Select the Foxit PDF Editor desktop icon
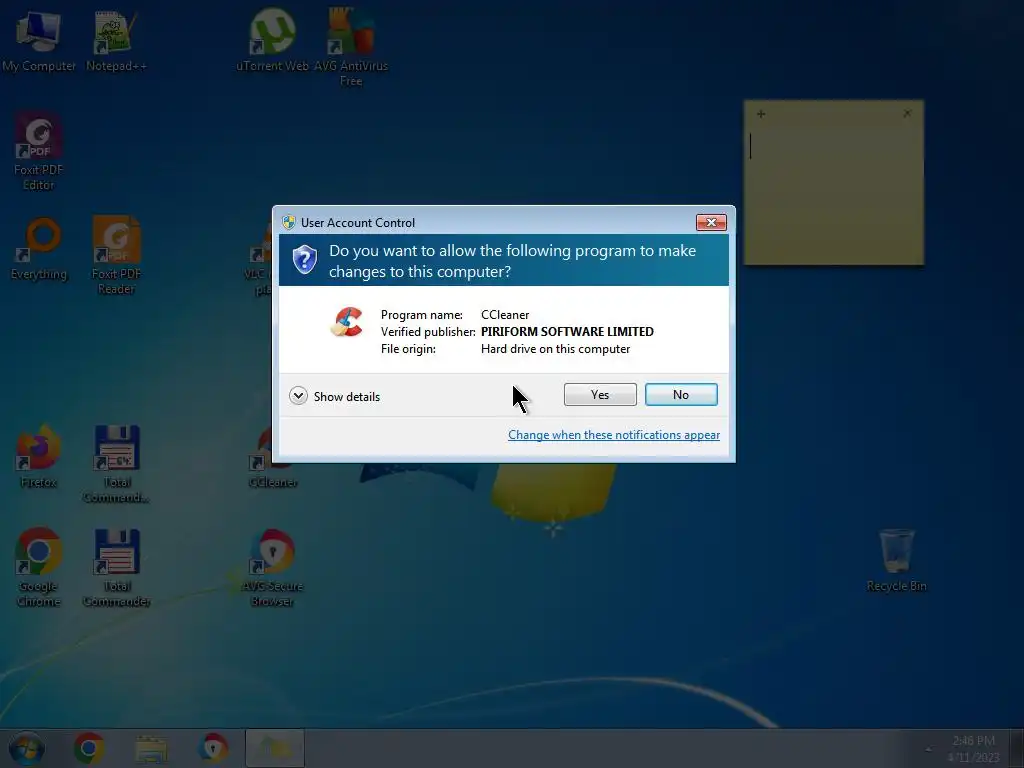This screenshot has width=1024, height=768. tap(39, 152)
